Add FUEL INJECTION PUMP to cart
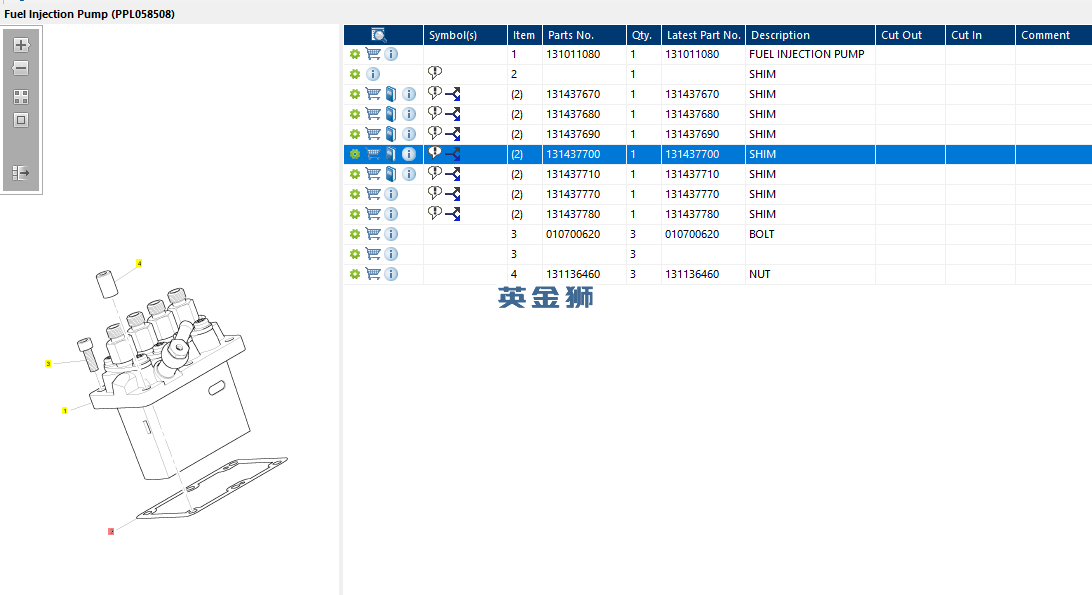Image resolution: width=1092 pixels, height=595 pixels. (x=373, y=54)
